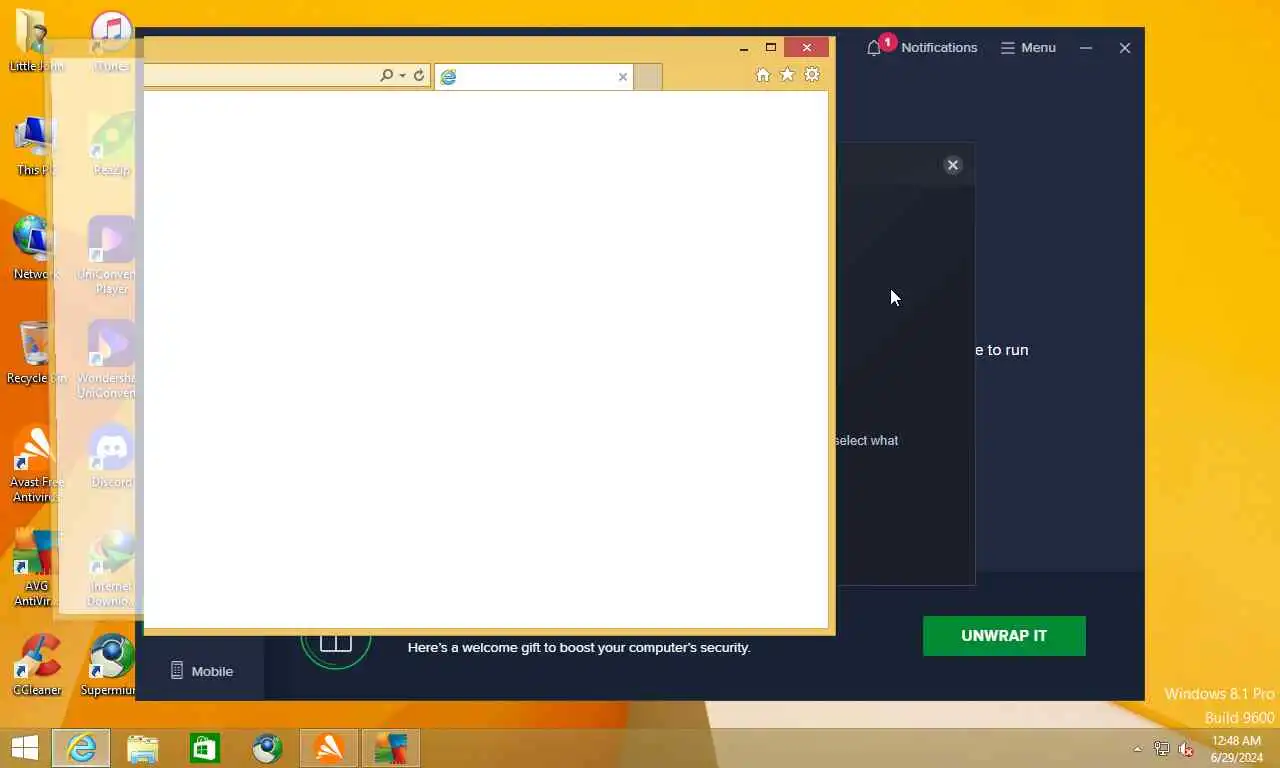Refresh the page in Internet Explorer
1280x768 pixels.
[x=419, y=76]
